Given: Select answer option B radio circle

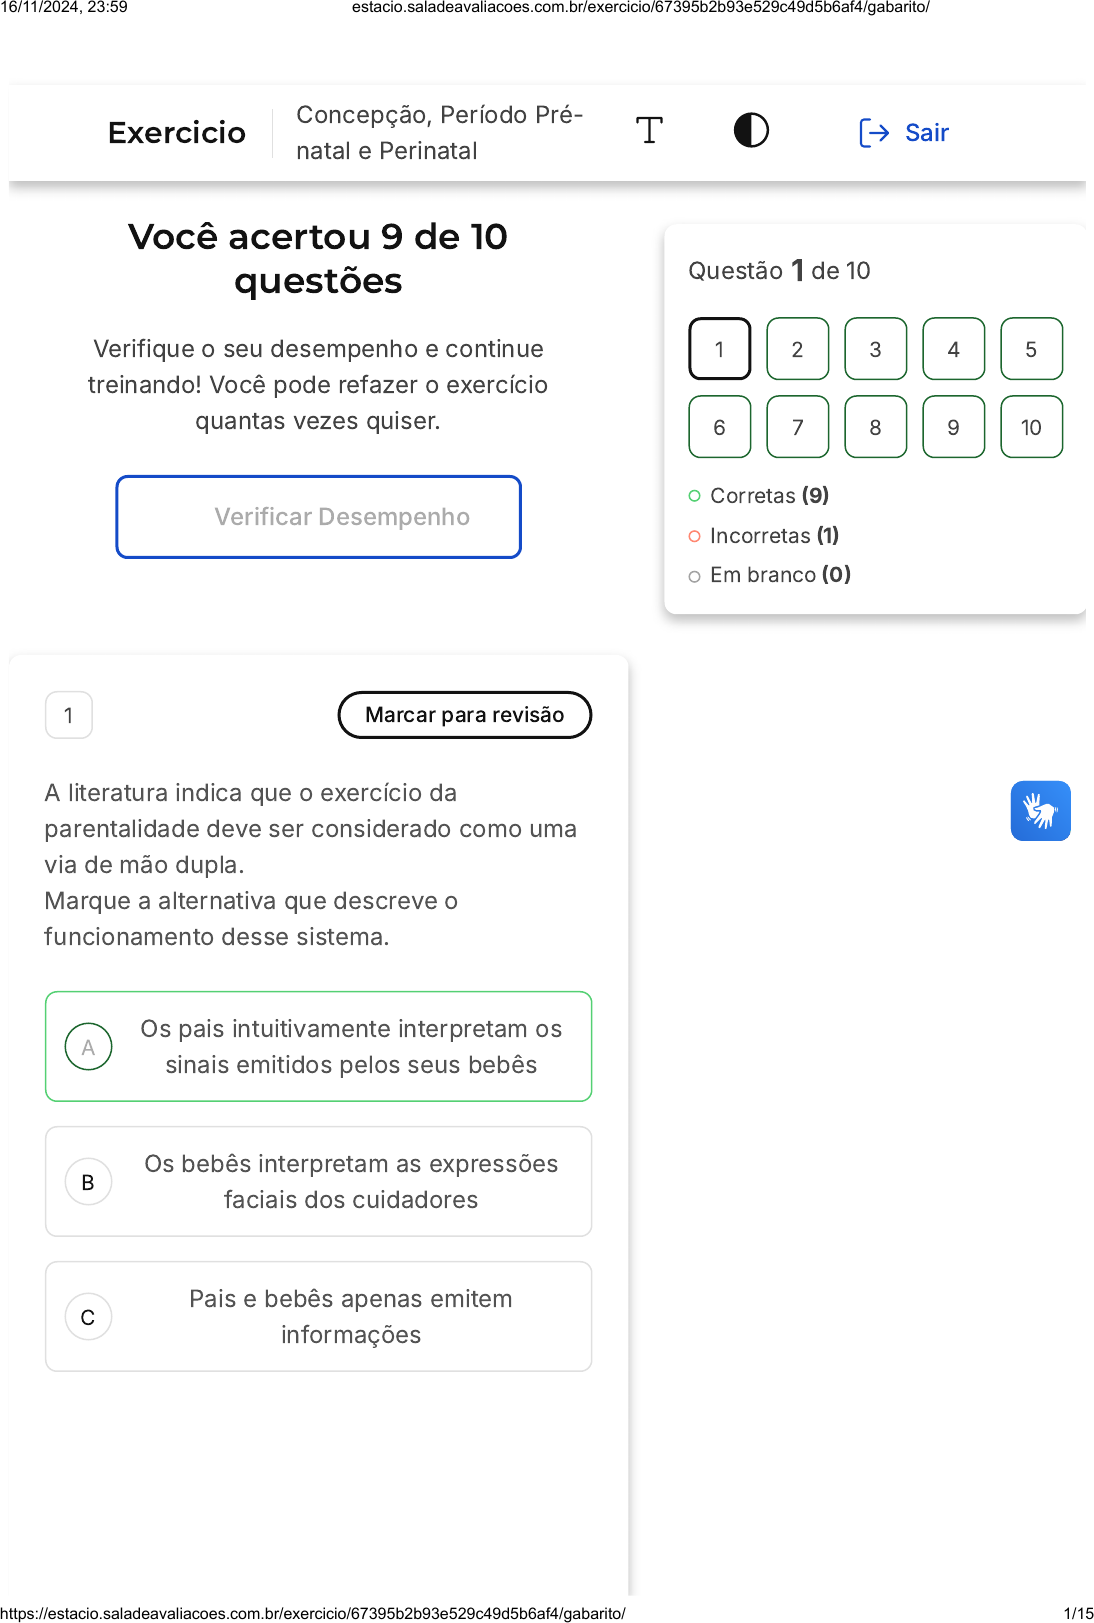Looking at the screenshot, I should tap(89, 1182).
